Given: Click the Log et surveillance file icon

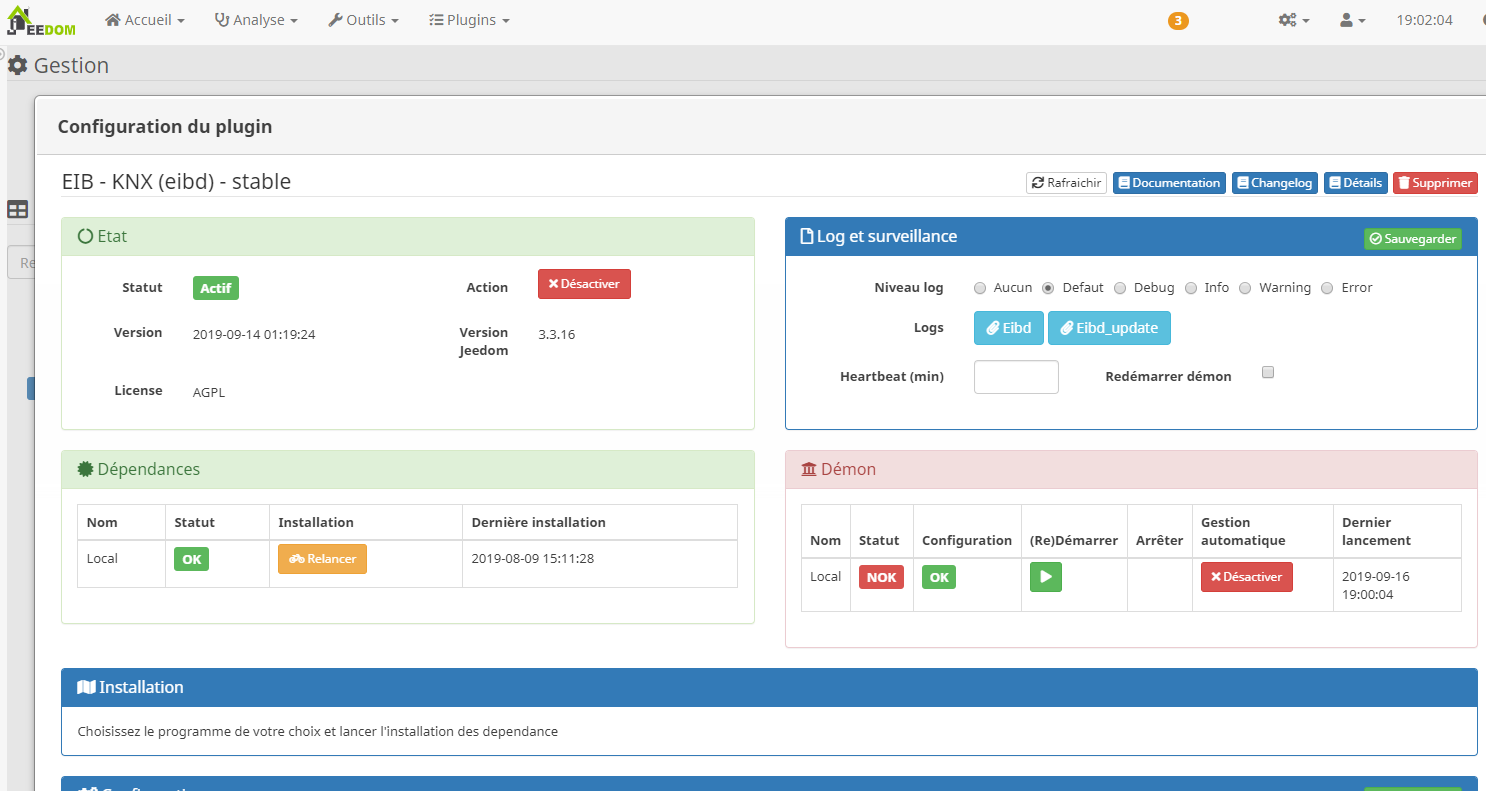Looking at the screenshot, I should (x=807, y=237).
